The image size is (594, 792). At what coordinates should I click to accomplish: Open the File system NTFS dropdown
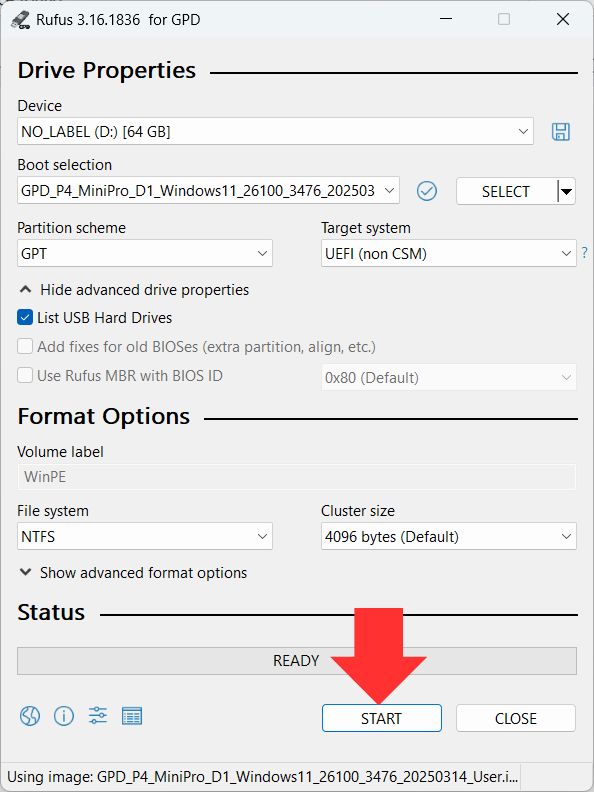tap(145, 536)
